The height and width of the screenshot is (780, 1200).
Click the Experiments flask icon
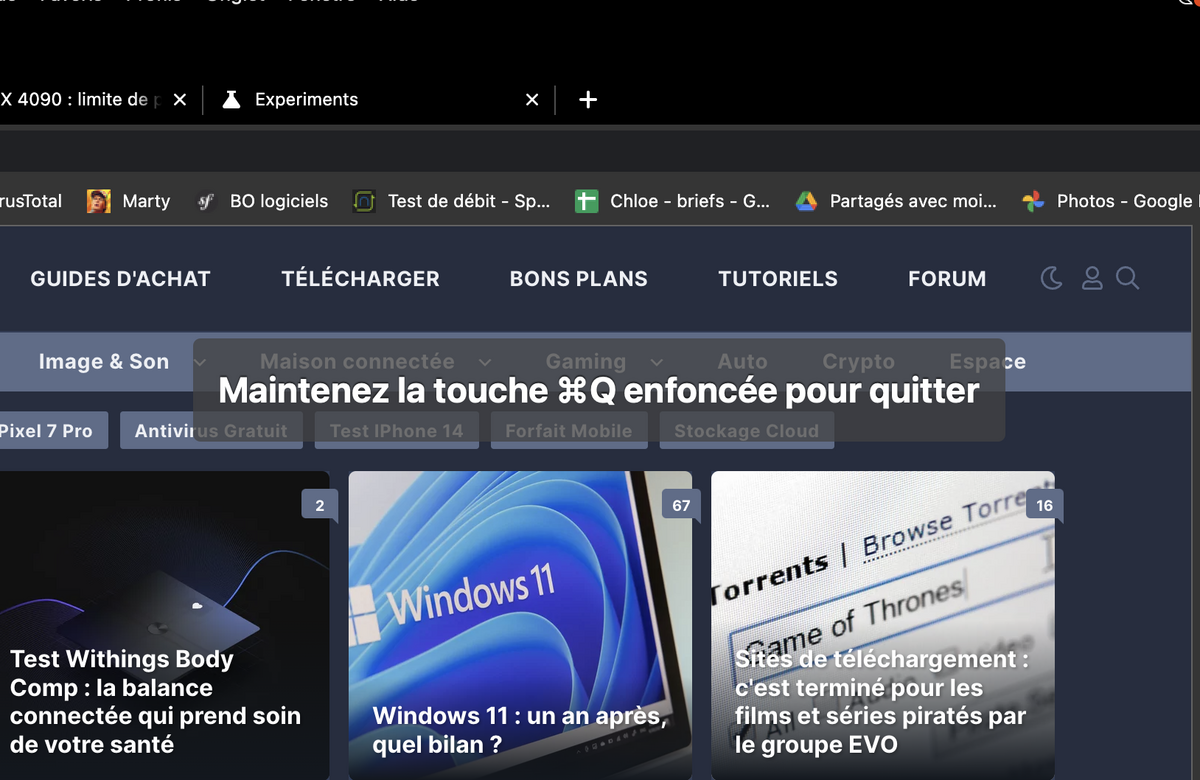click(231, 99)
